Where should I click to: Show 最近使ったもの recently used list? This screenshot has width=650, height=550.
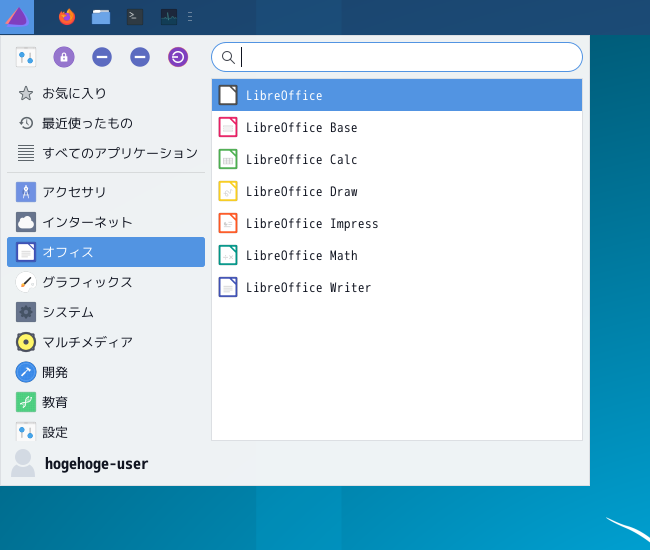(x=106, y=123)
